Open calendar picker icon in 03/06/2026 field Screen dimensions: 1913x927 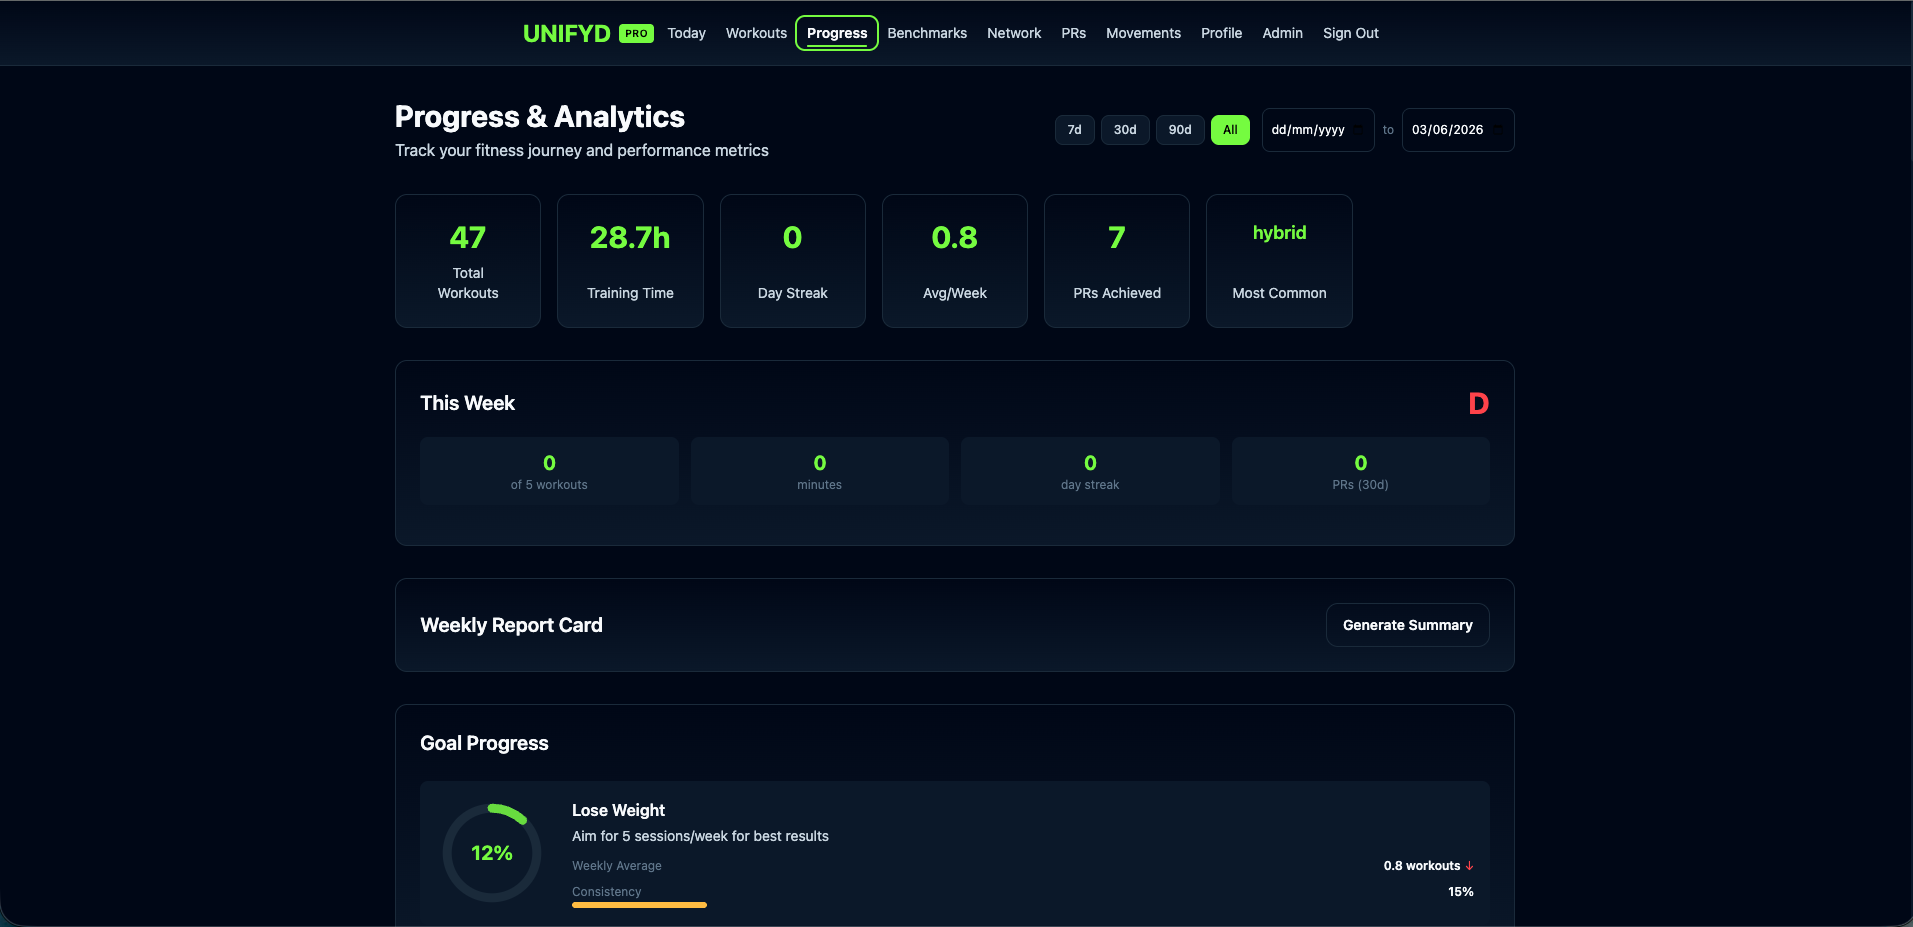coord(1497,130)
